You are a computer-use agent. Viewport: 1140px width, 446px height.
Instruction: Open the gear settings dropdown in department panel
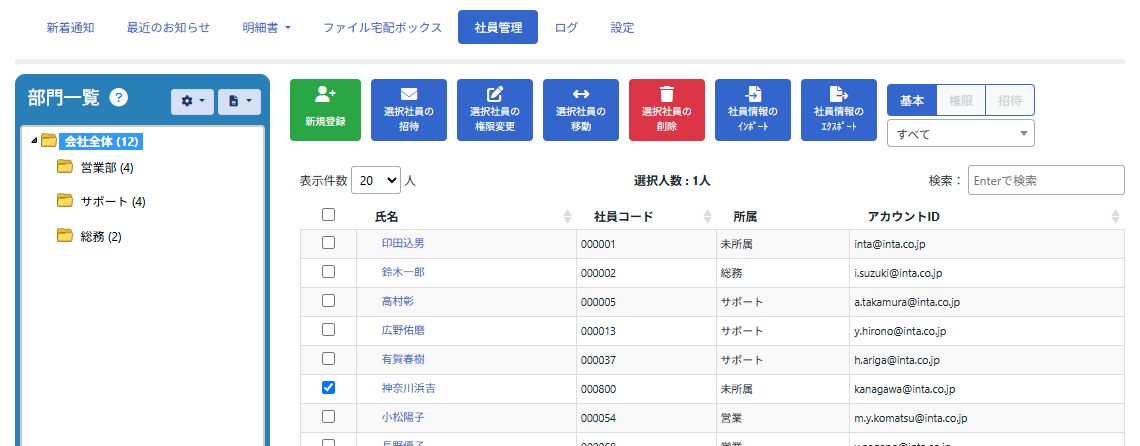click(x=192, y=101)
